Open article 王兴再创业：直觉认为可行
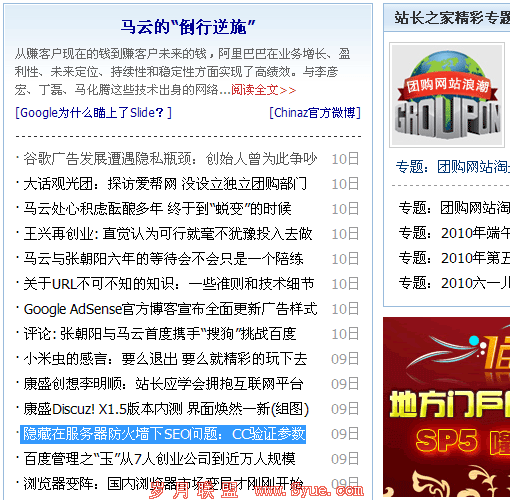The width and height of the screenshot is (510, 500). coord(168,234)
